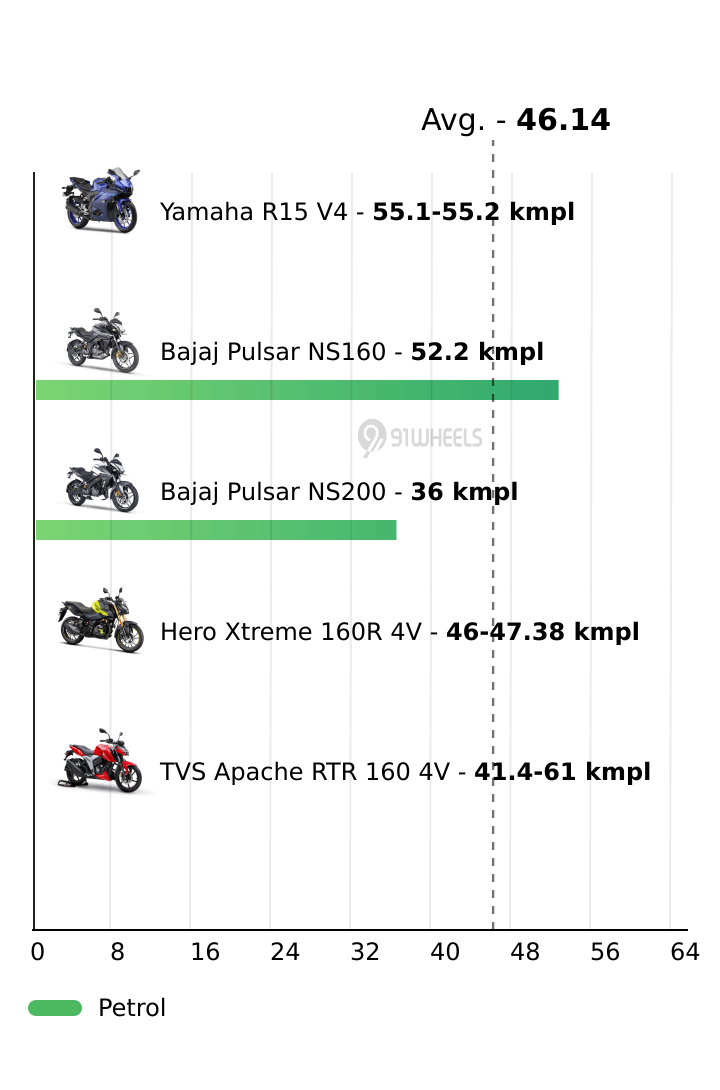Click the Bajaj Pulsar NS160 52.2 kmpl label

click(352, 352)
